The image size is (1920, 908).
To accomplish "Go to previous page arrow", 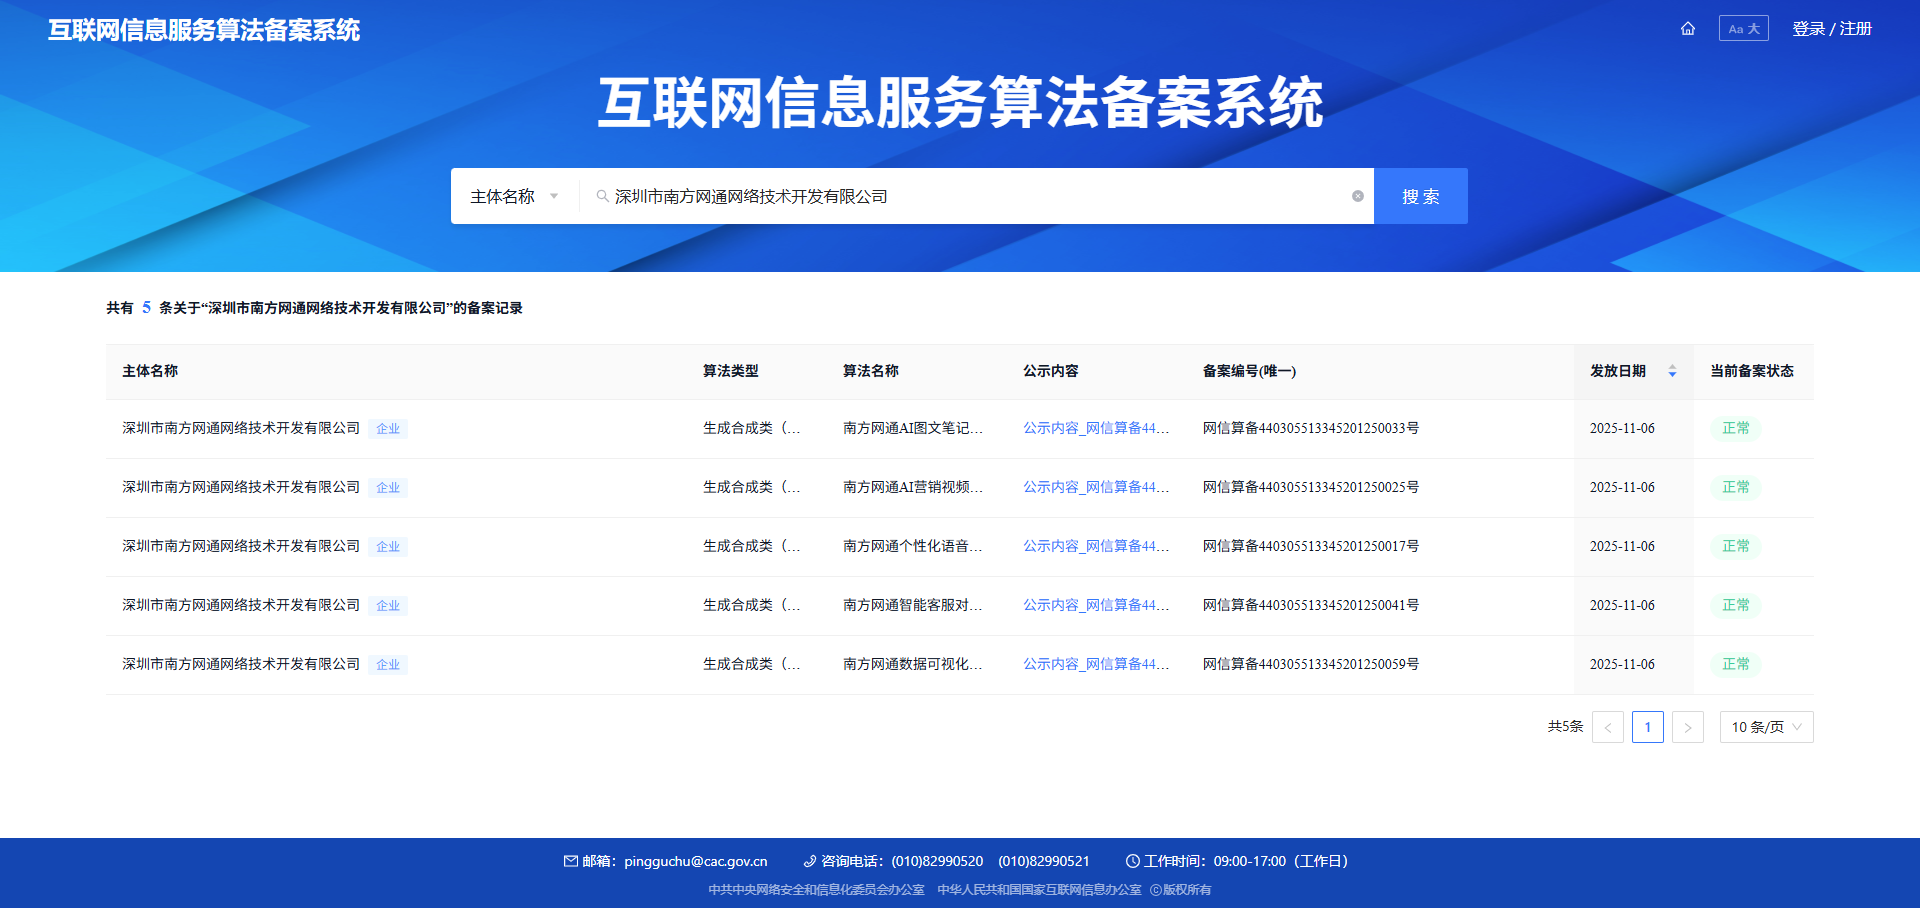I will click(x=1607, y=727).
